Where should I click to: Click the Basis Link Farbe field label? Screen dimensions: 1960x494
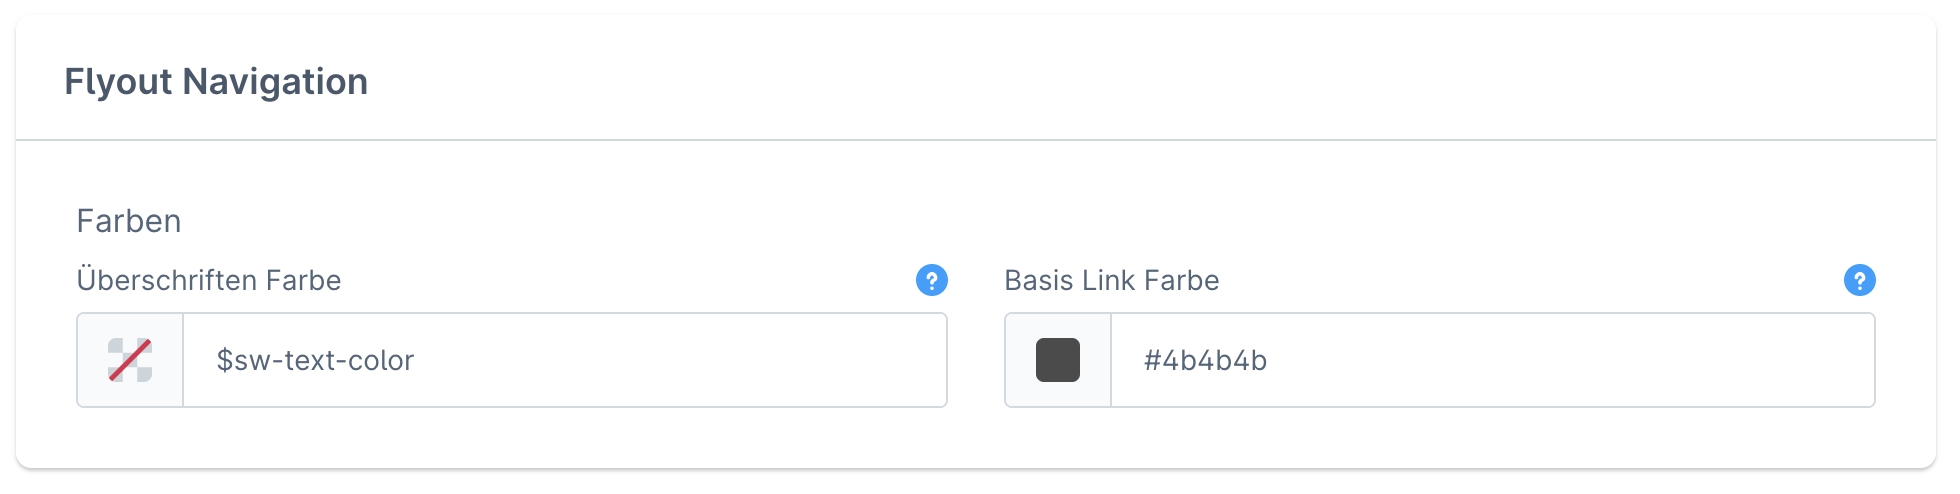point(1111,280)
